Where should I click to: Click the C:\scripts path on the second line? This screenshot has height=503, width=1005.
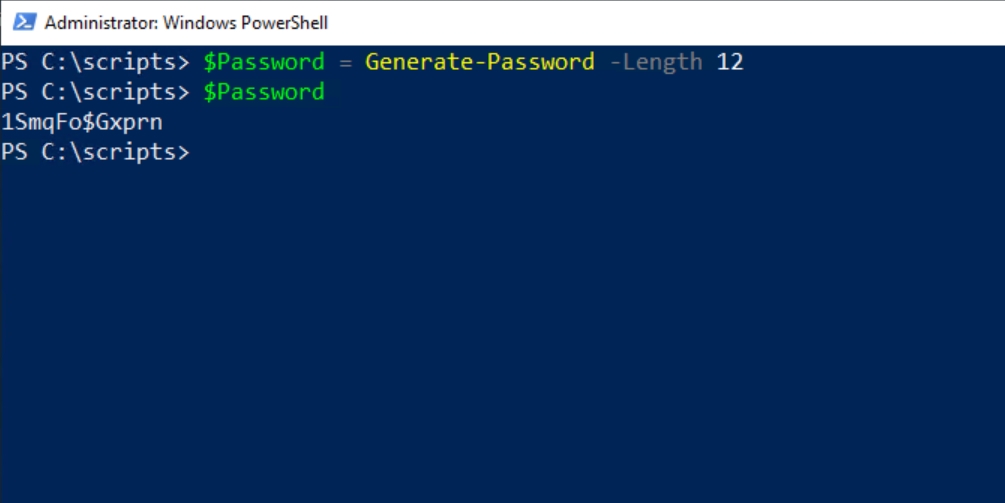(x=109, y=92)
